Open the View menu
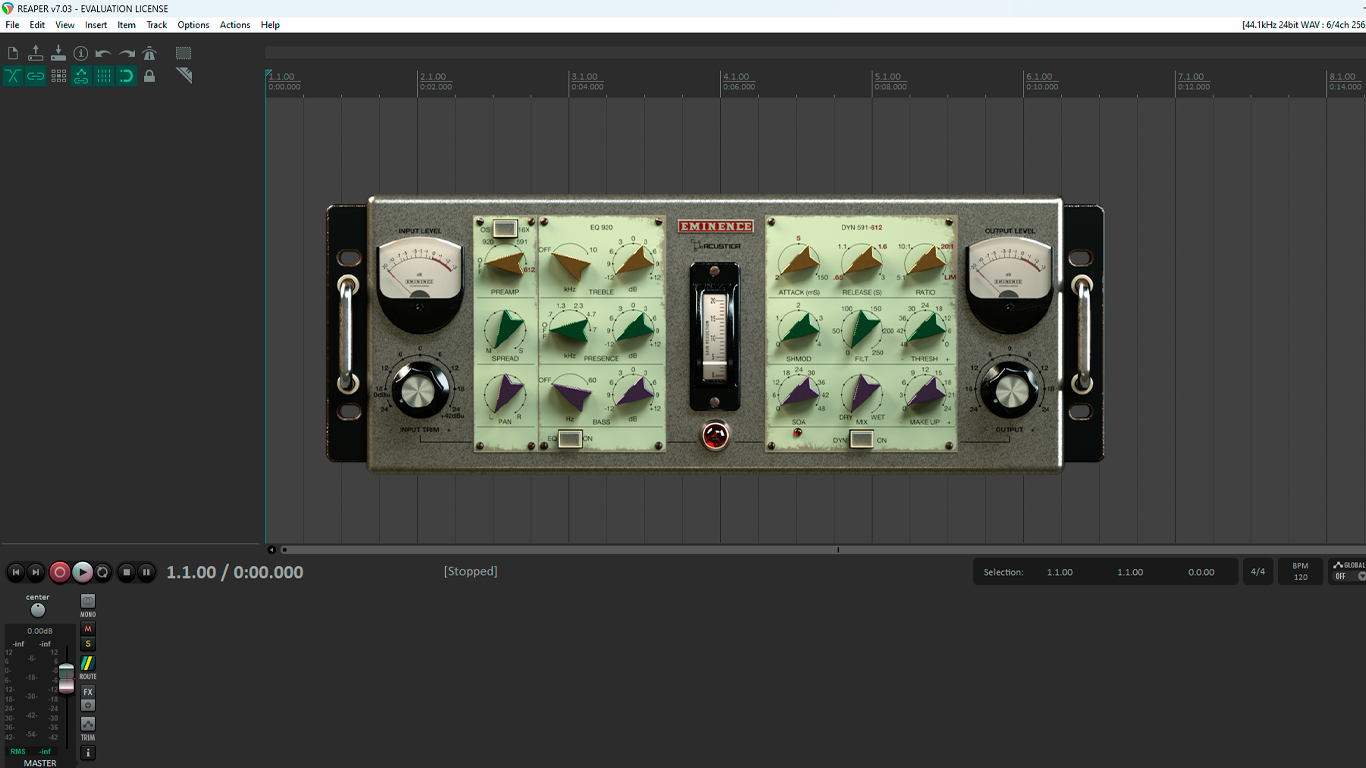 tap(65, 25)
